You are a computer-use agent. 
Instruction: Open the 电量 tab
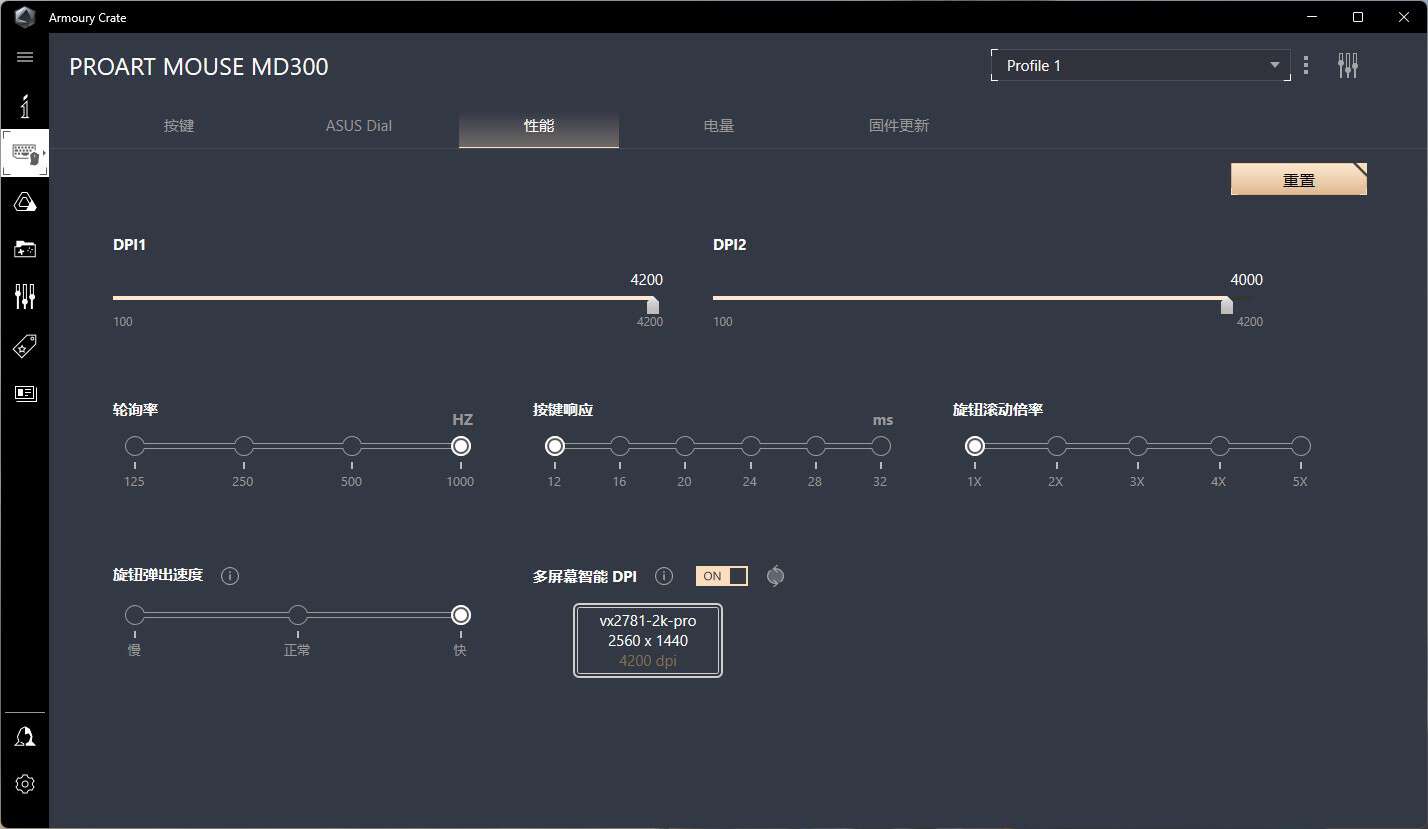pos(719,126)
